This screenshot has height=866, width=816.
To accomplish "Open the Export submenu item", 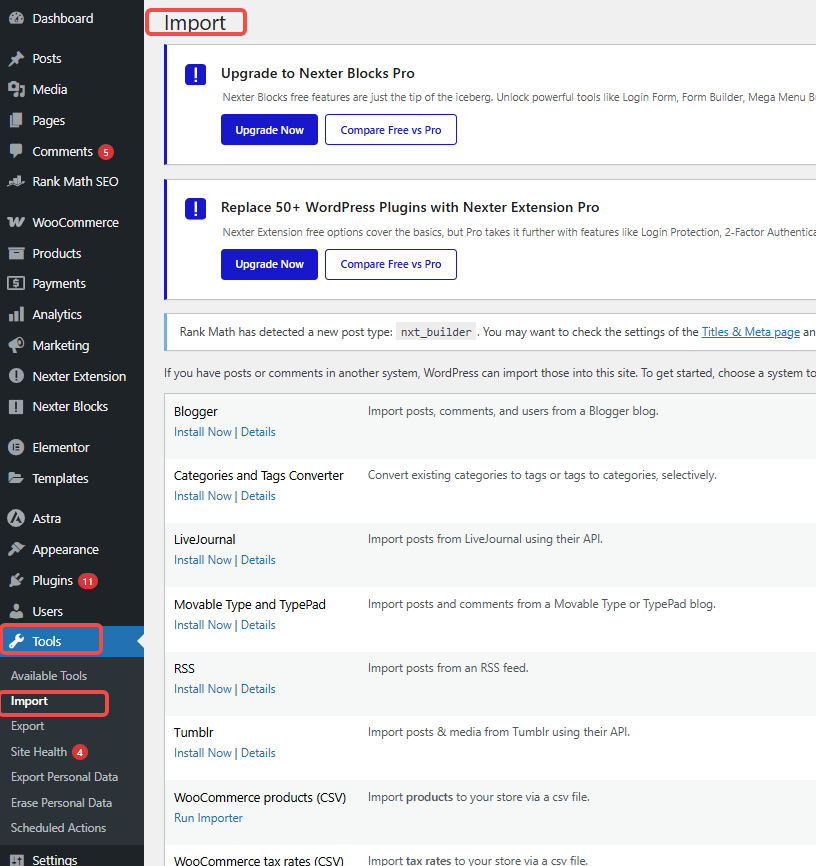I will pos(27,726).
